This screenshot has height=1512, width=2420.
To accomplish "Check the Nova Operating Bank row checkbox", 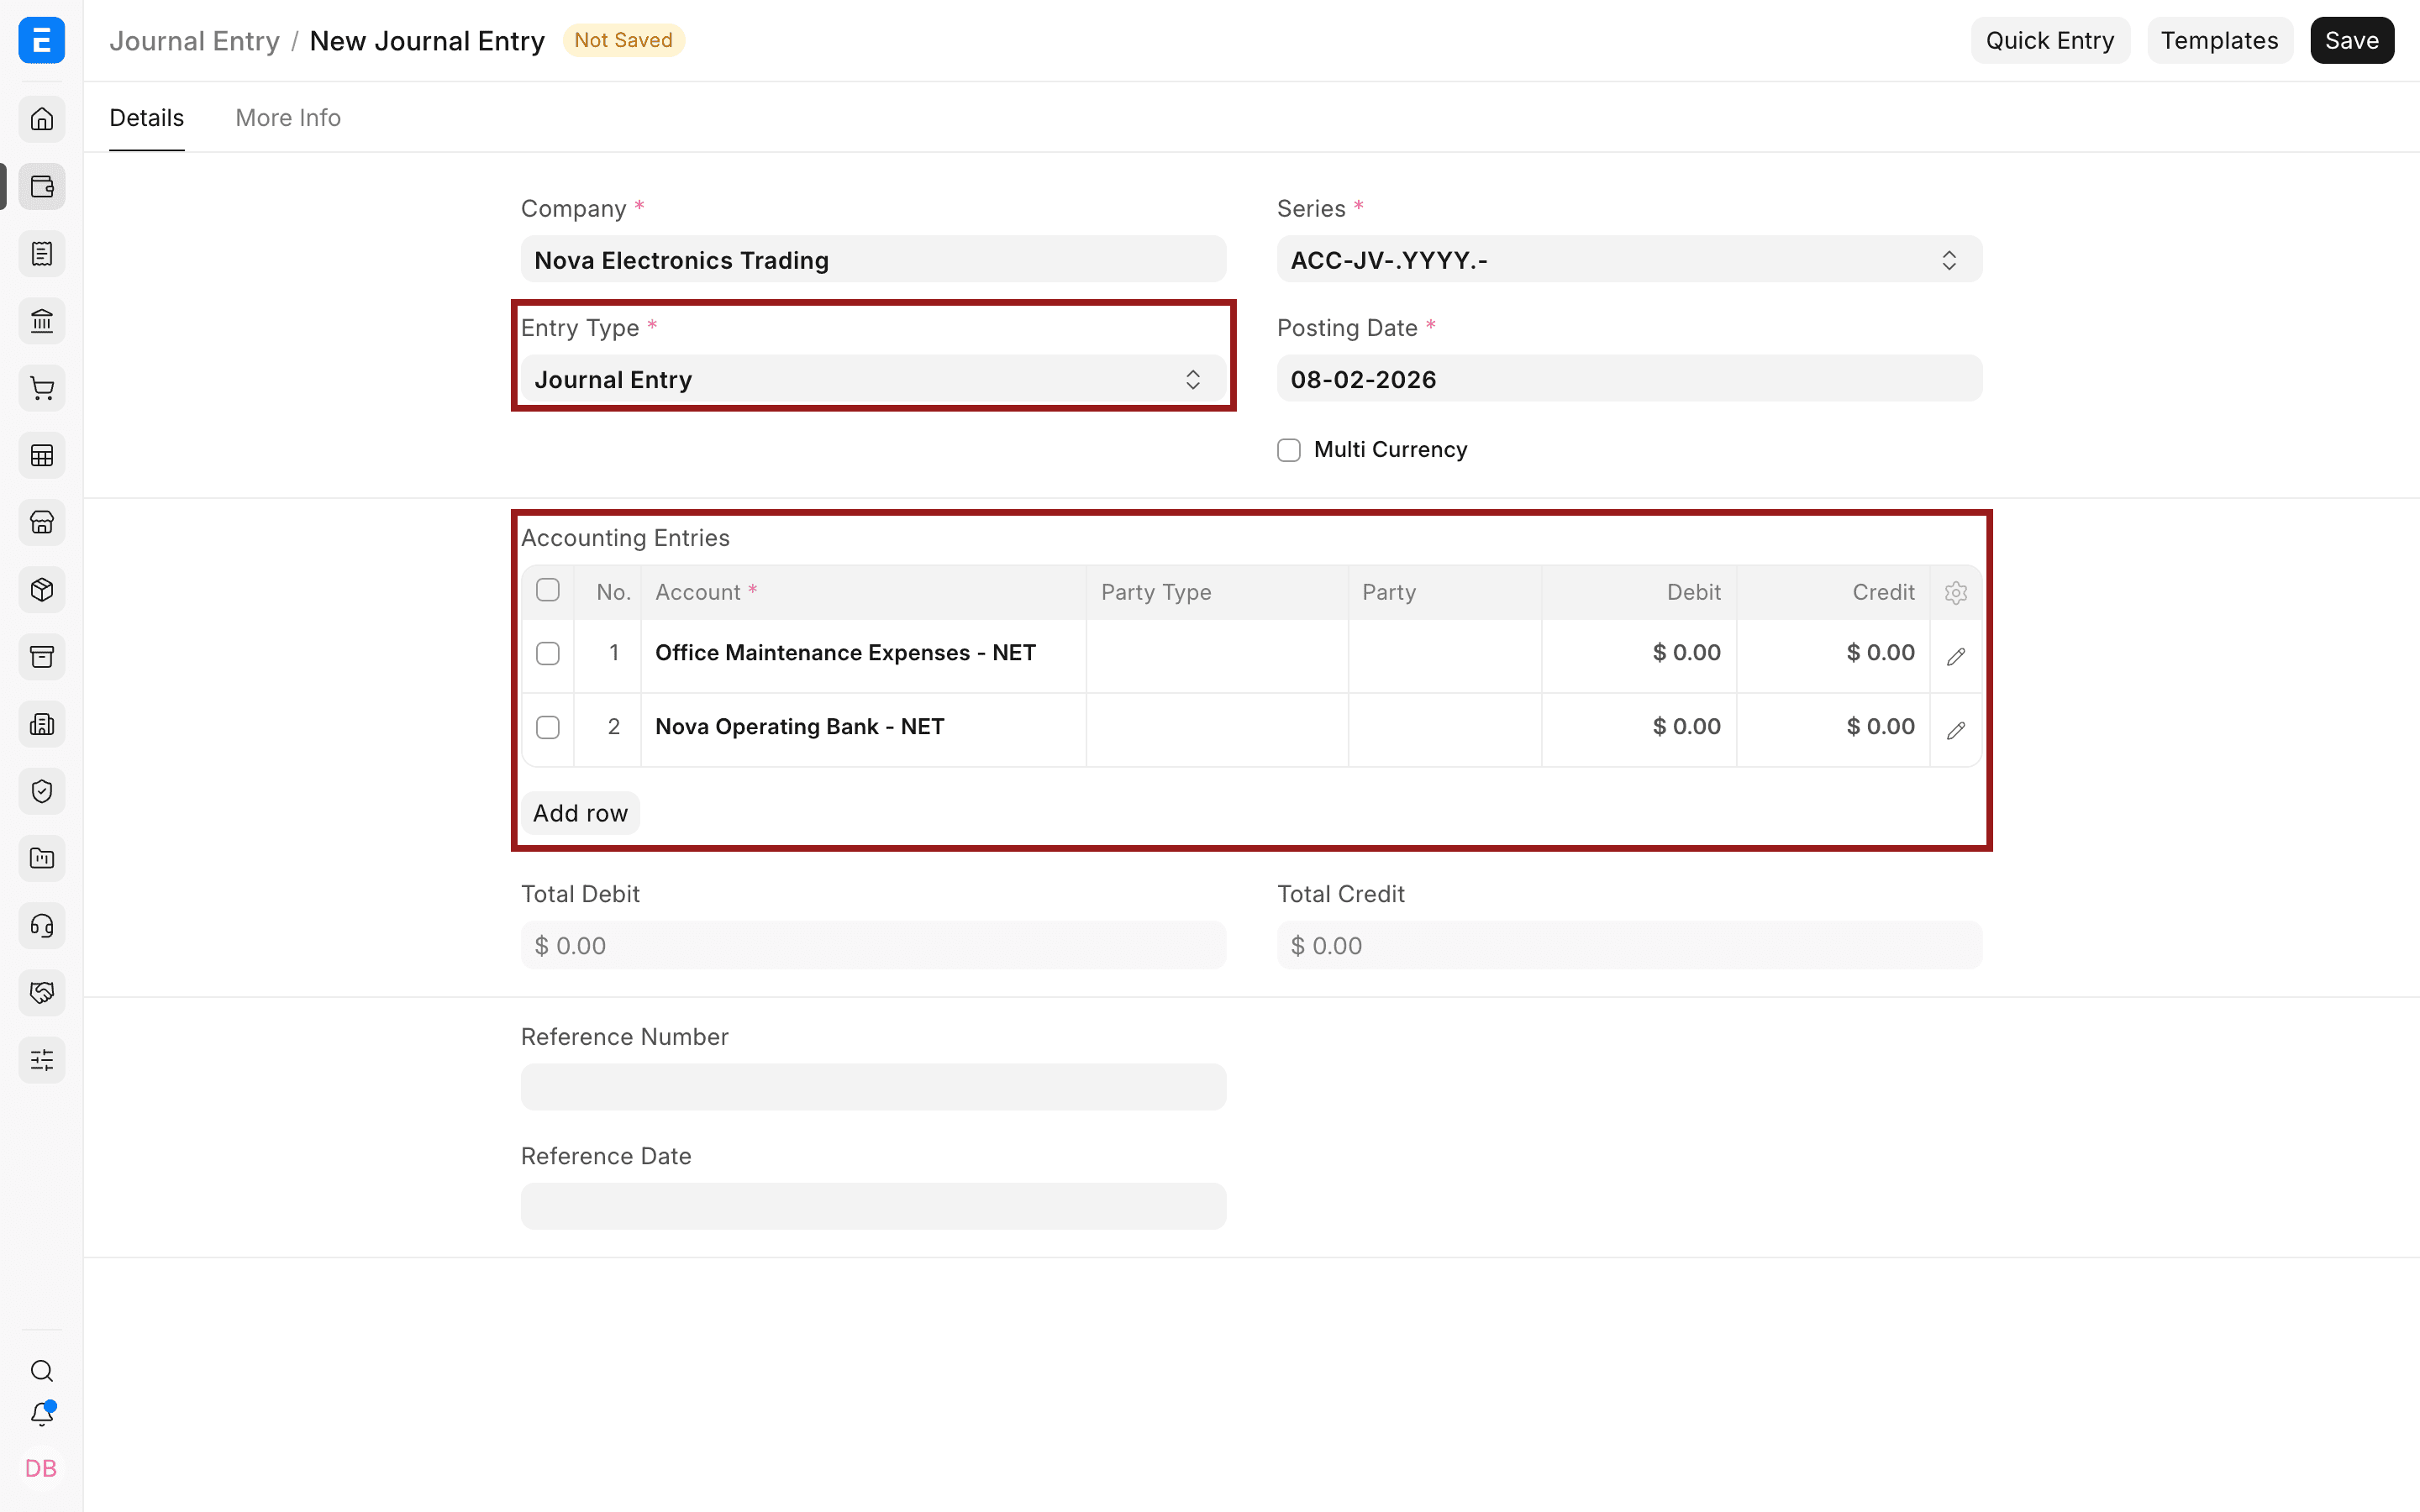I will [x=548, y=728].
